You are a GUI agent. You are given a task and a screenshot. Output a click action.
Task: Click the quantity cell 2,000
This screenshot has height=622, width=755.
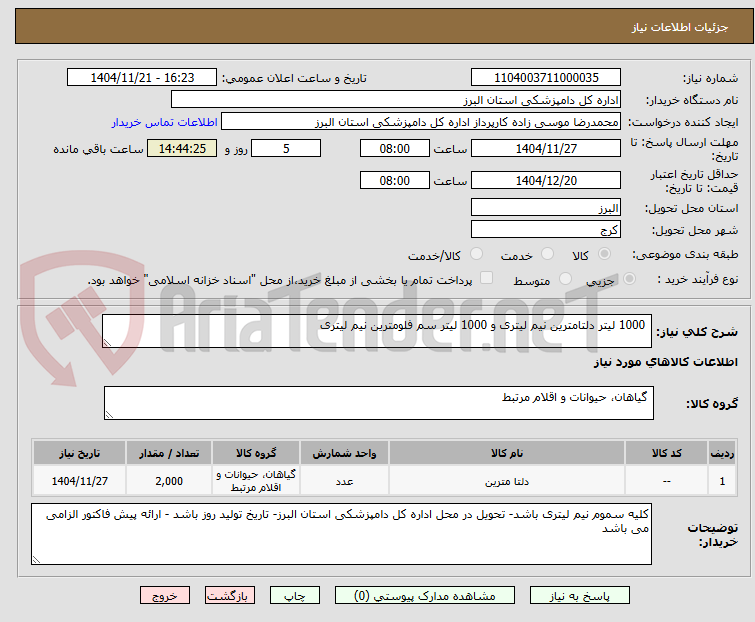(x=169, y=481)
